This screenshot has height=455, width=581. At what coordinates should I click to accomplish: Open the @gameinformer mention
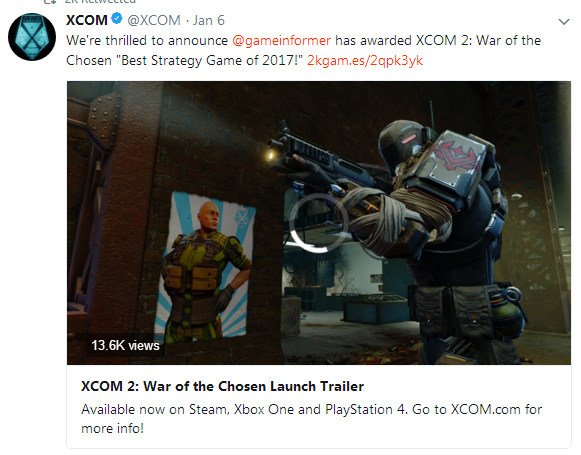pyautogui.click(x=281, y=40)
